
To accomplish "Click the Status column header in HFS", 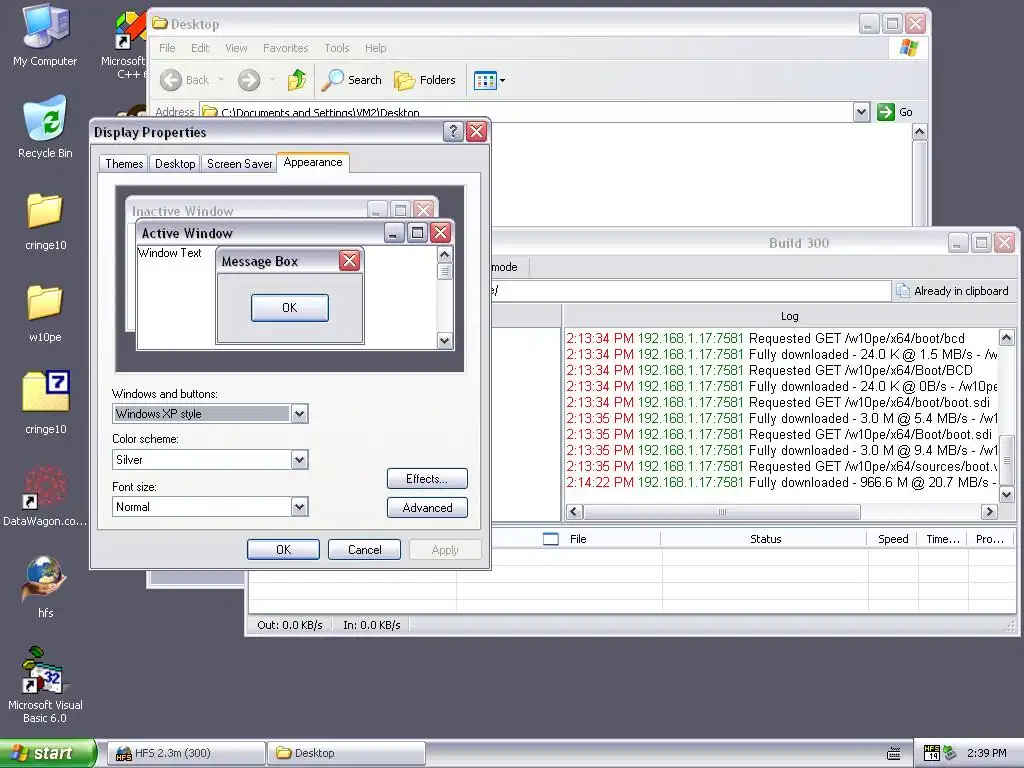I will [765, 539].
